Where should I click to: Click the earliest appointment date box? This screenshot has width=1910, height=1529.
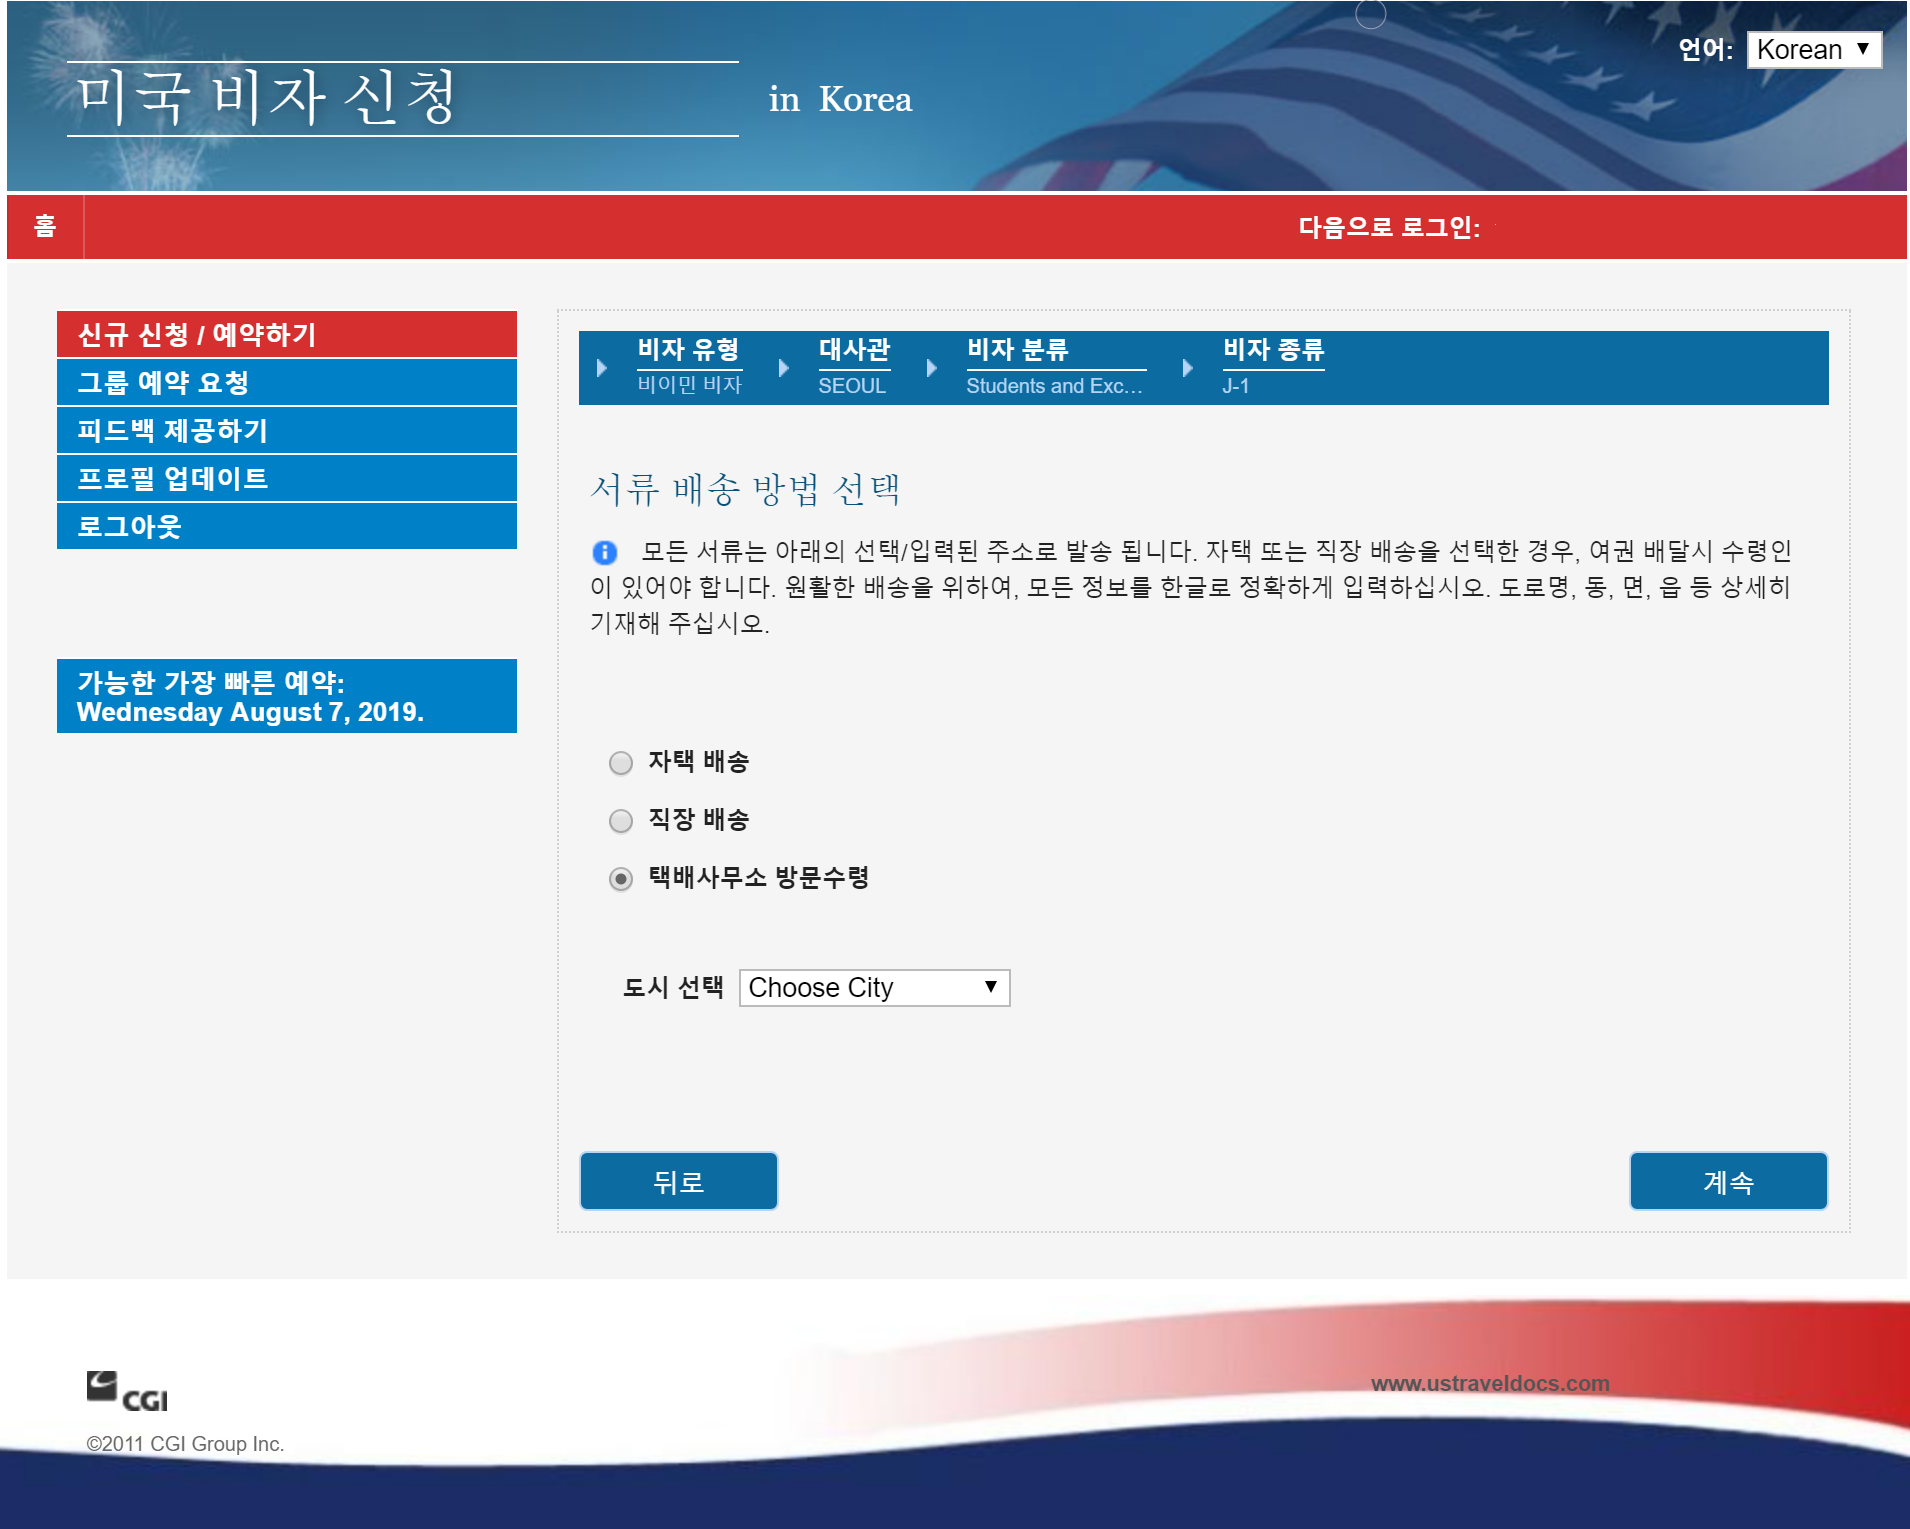pos(287,696)
